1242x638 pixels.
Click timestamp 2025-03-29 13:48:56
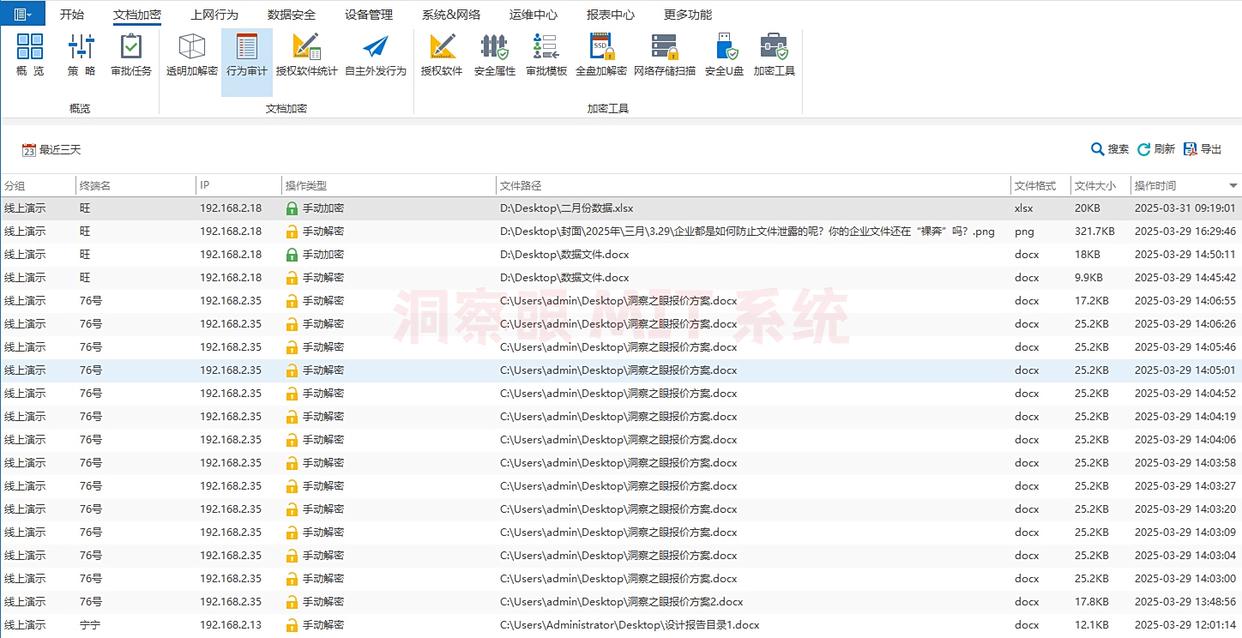1185,602
